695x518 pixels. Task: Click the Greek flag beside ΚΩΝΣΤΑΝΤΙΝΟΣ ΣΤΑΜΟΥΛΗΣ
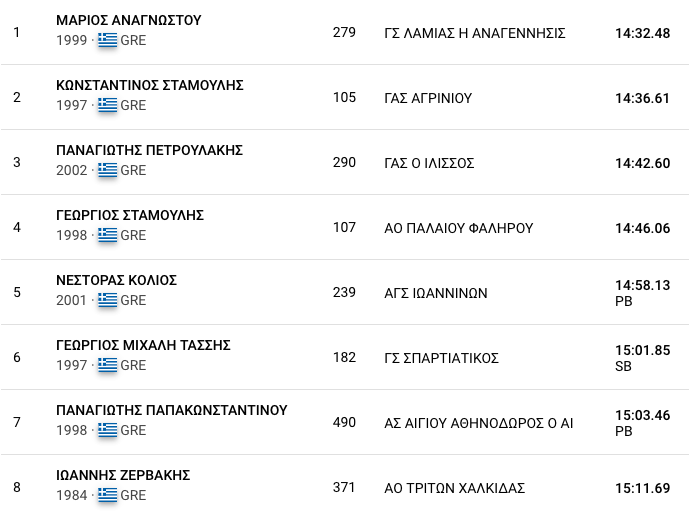click(x=107, y=105)
